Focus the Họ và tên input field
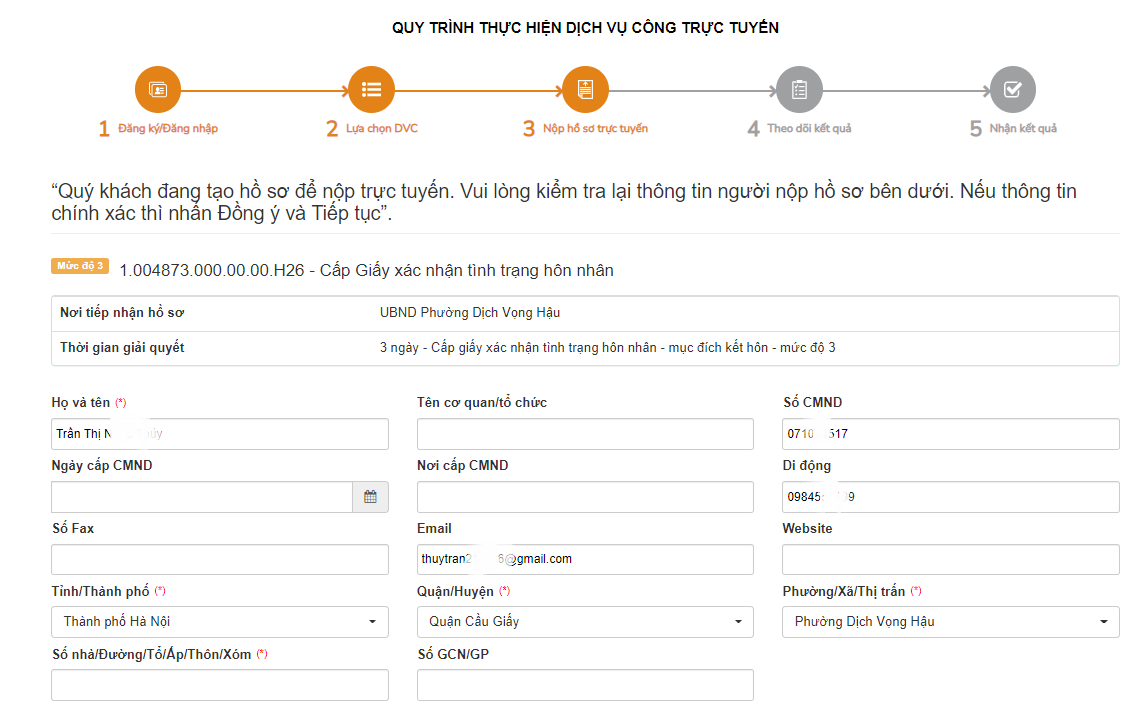 (219, 434)
